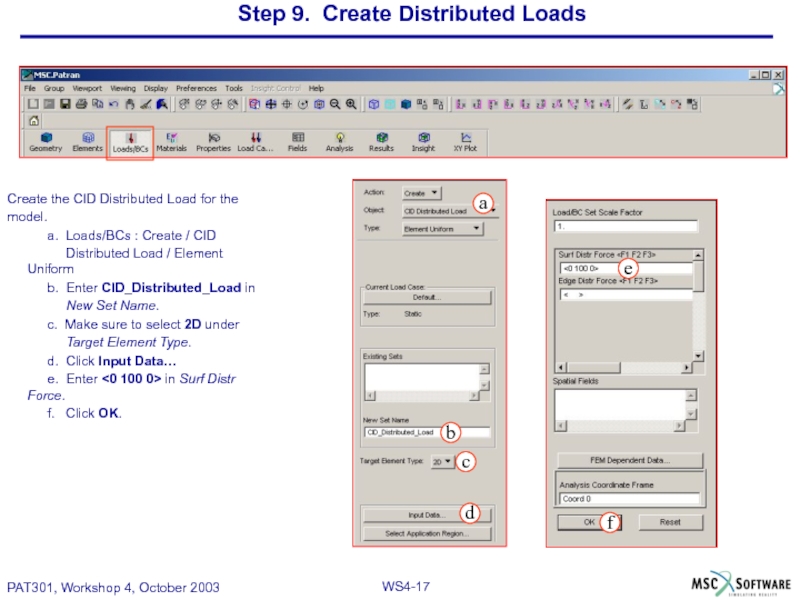Click the Analysis Coordinate Frame field
The height and width of the screenshot is (600, 800).
coord(630,498)
